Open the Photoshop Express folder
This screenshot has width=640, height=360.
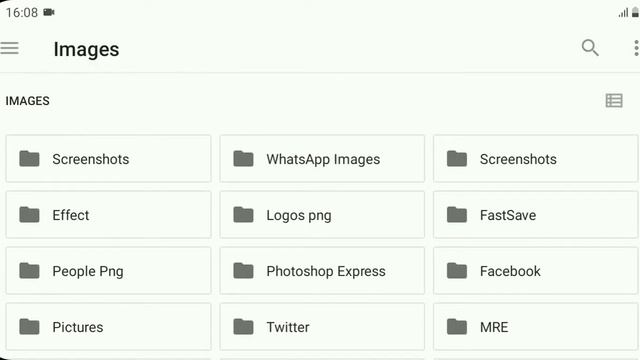pos(322,271)
